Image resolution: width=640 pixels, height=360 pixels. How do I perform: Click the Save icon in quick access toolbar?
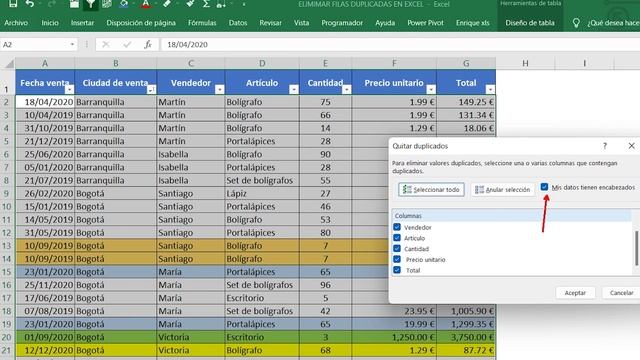[13, 4]
